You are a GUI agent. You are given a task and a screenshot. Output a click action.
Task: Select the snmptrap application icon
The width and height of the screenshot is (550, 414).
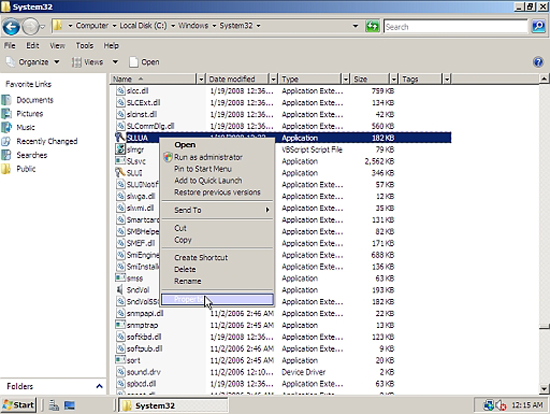pos(120,325)
